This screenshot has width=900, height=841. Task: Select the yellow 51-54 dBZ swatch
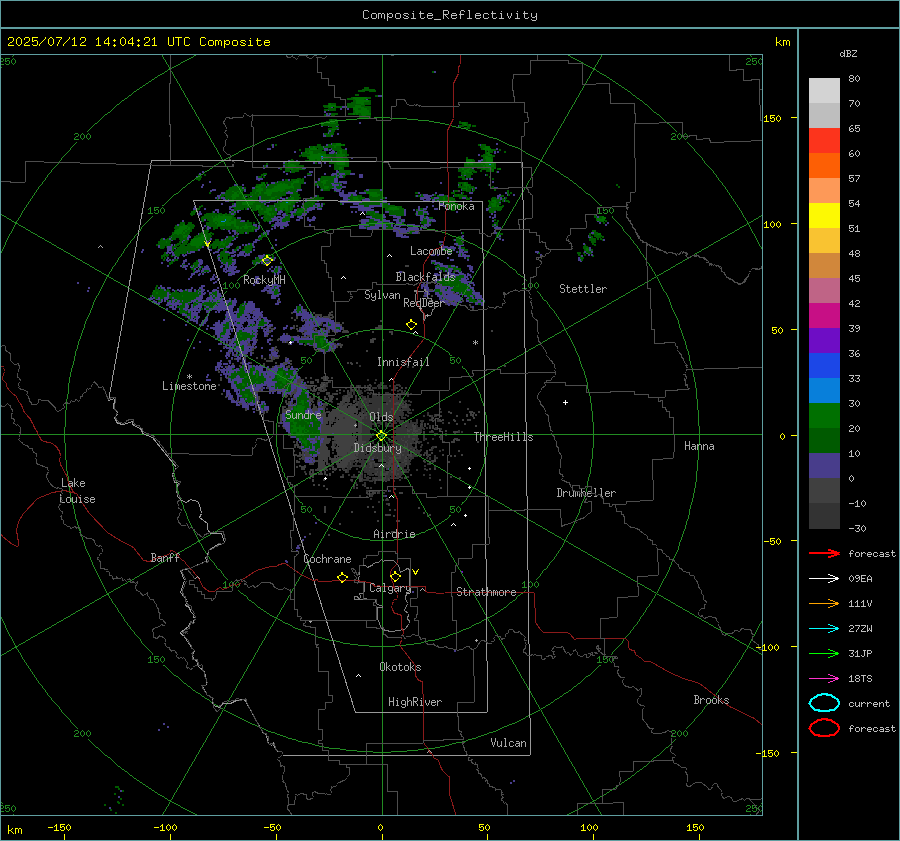point(824,216)
